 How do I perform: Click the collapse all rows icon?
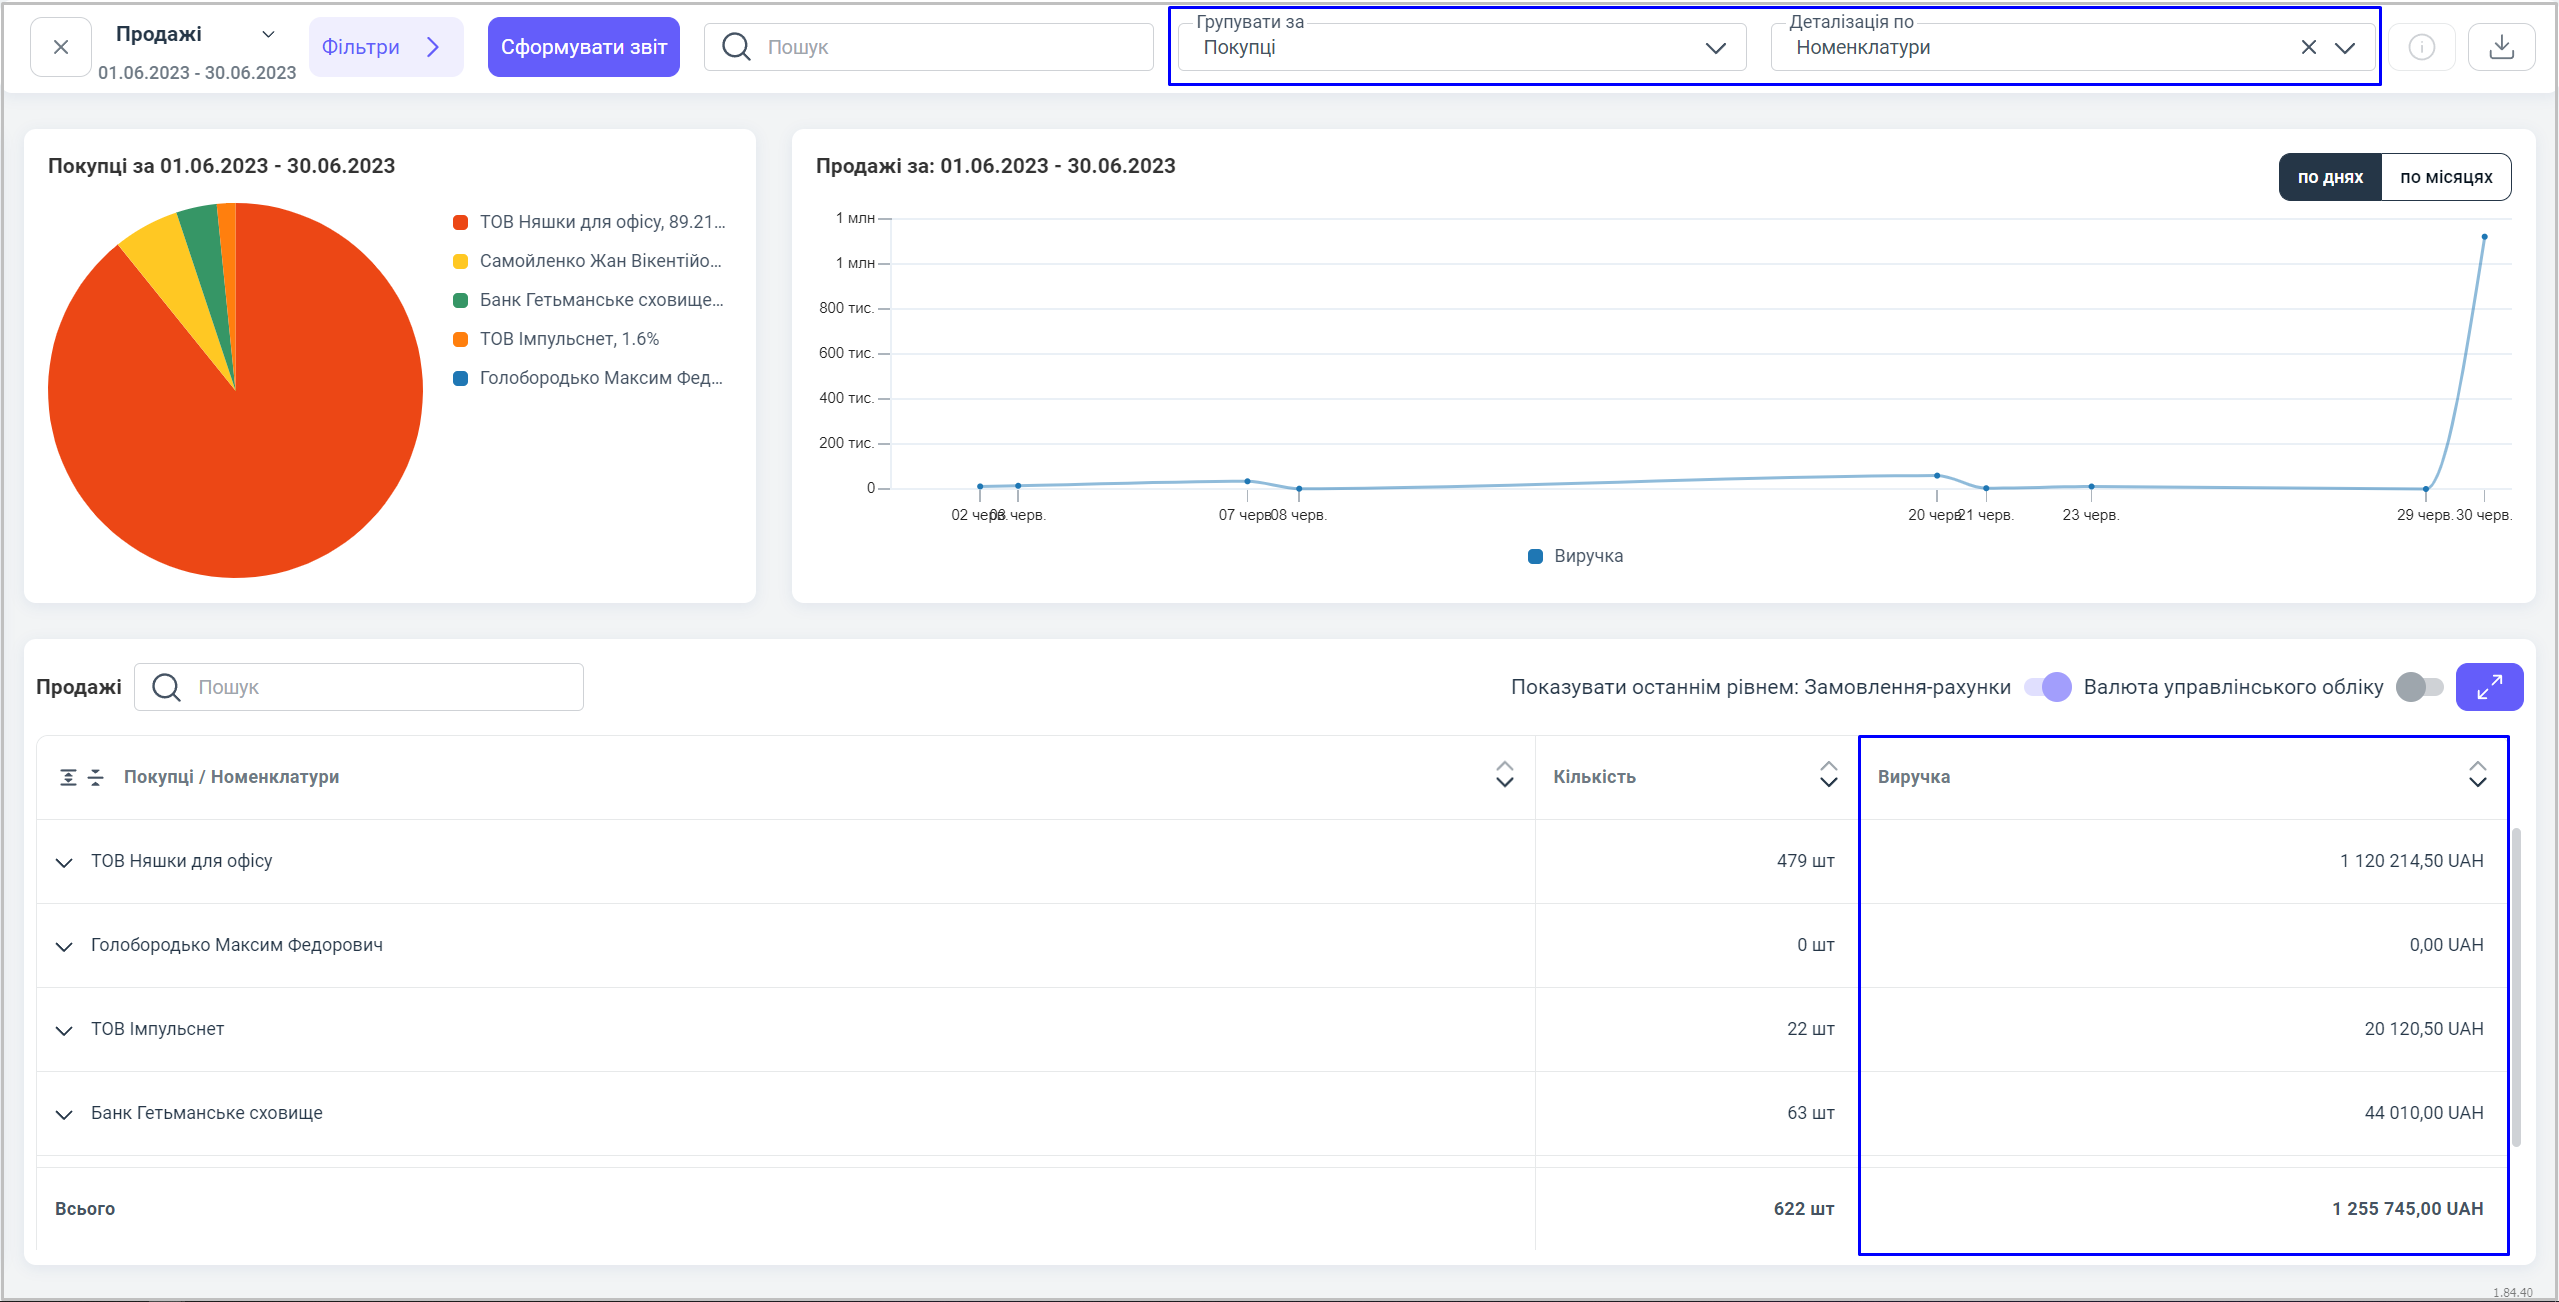click(96, 777)
